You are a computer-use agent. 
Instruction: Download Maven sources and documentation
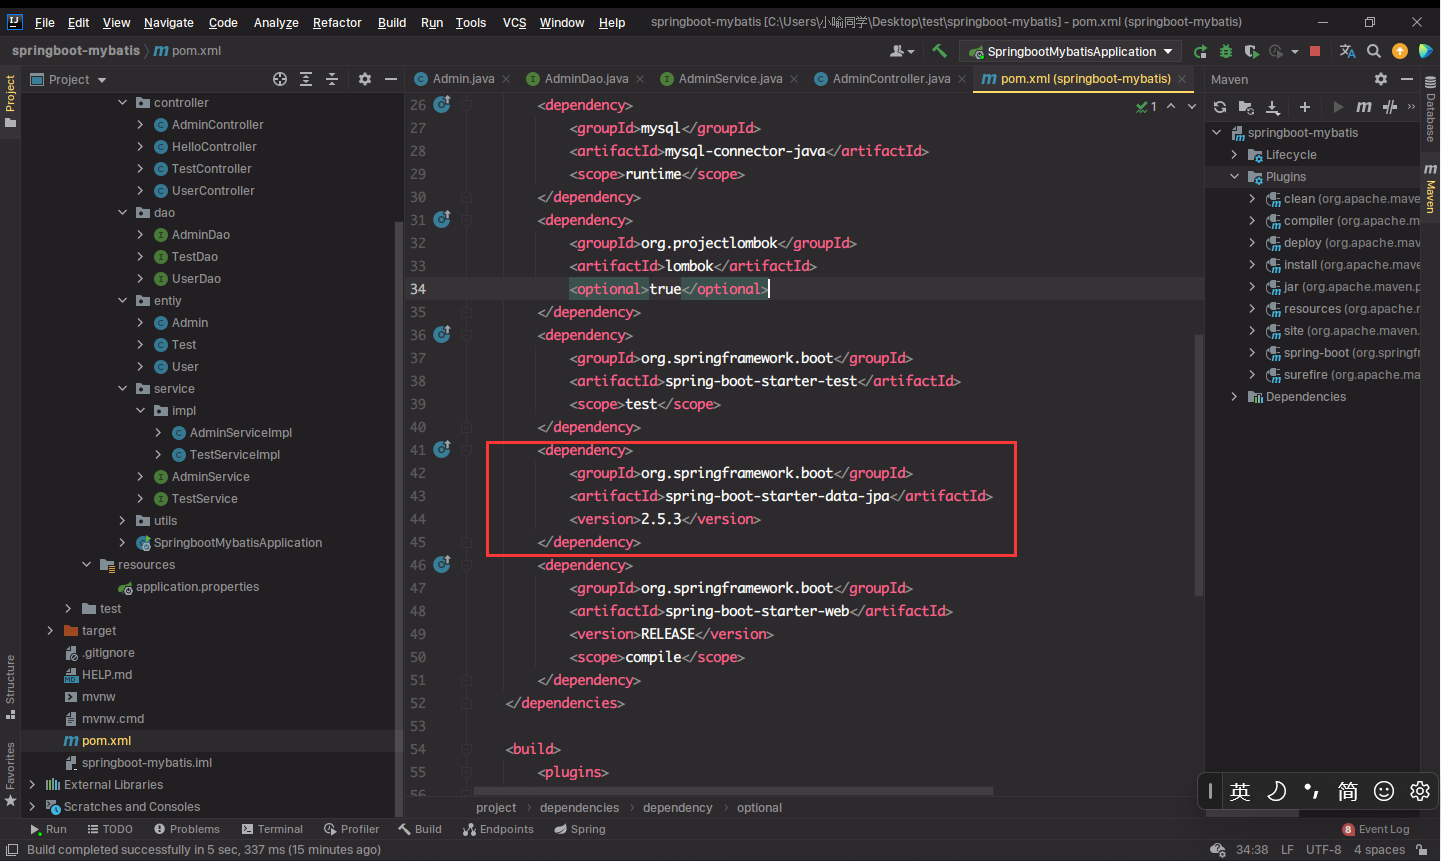point(1273,107)
